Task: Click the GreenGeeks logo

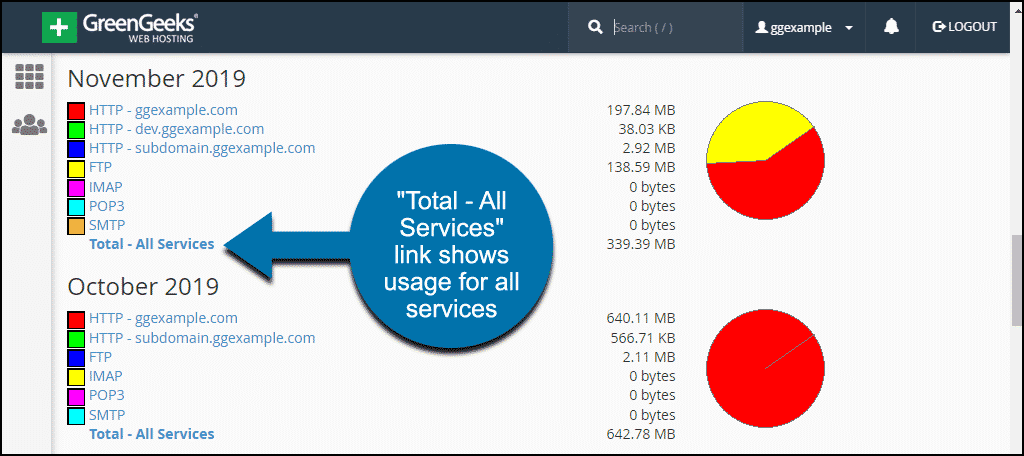Action: 120,27
